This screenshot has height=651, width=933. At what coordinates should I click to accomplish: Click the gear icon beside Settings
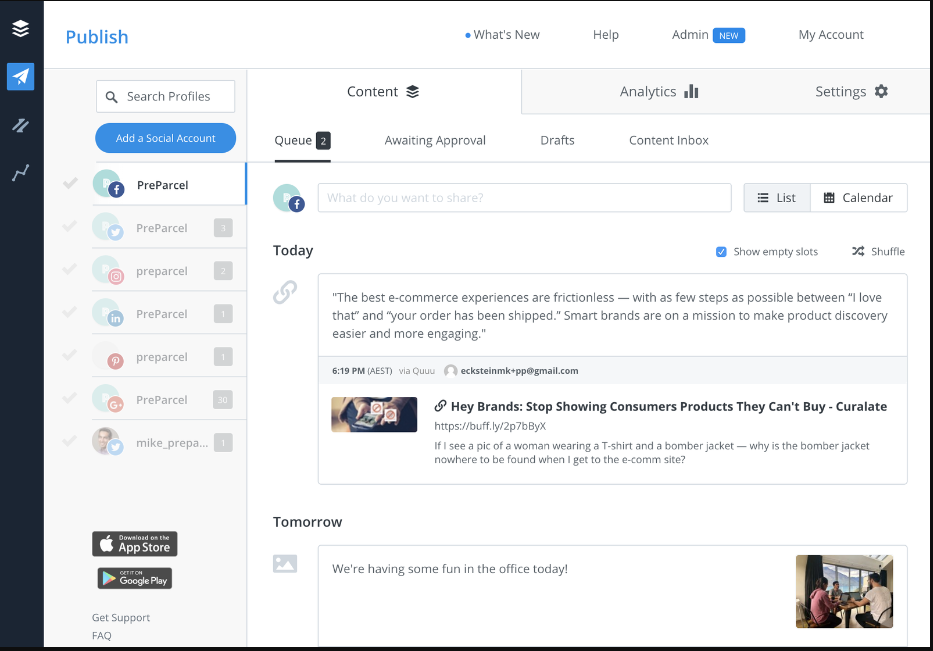click(881, 91)
